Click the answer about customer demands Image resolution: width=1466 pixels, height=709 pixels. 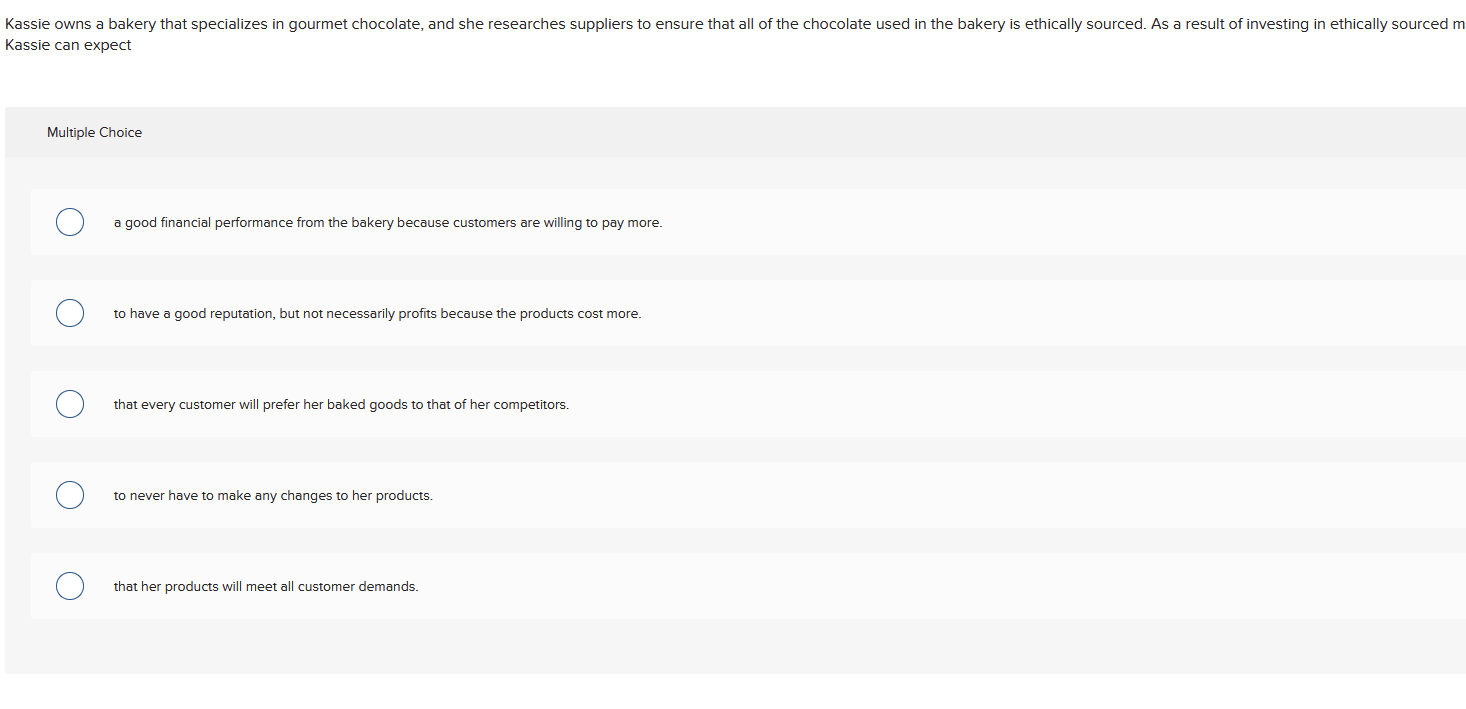point(267,586)
